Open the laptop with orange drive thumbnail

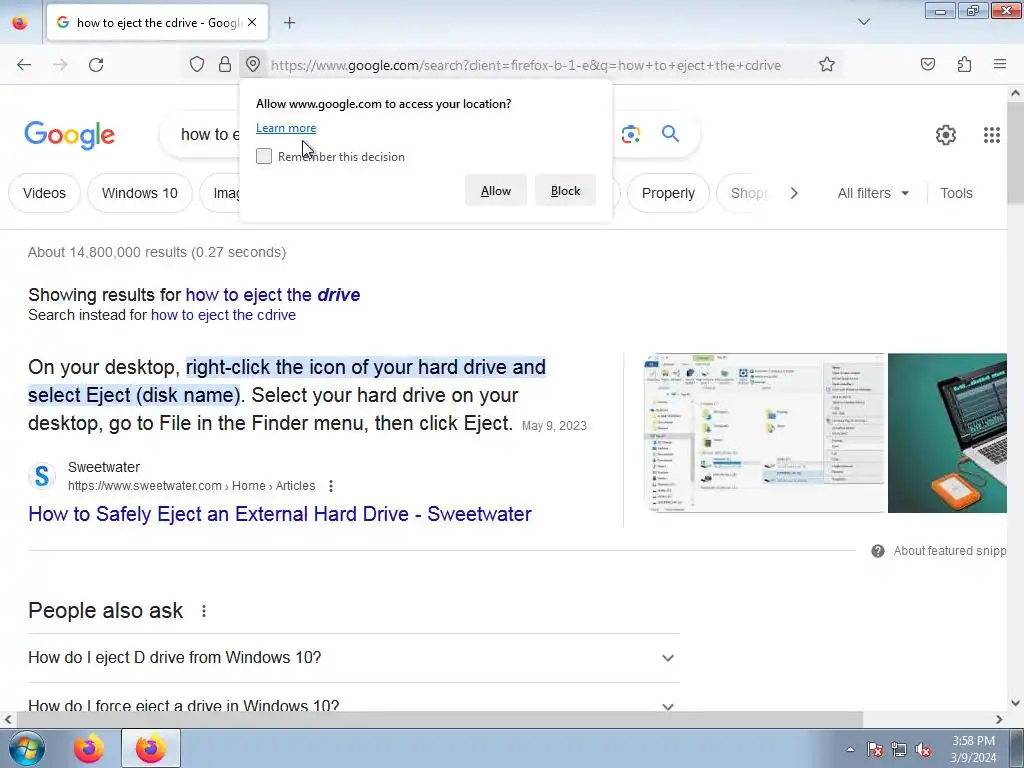point(947,433)
